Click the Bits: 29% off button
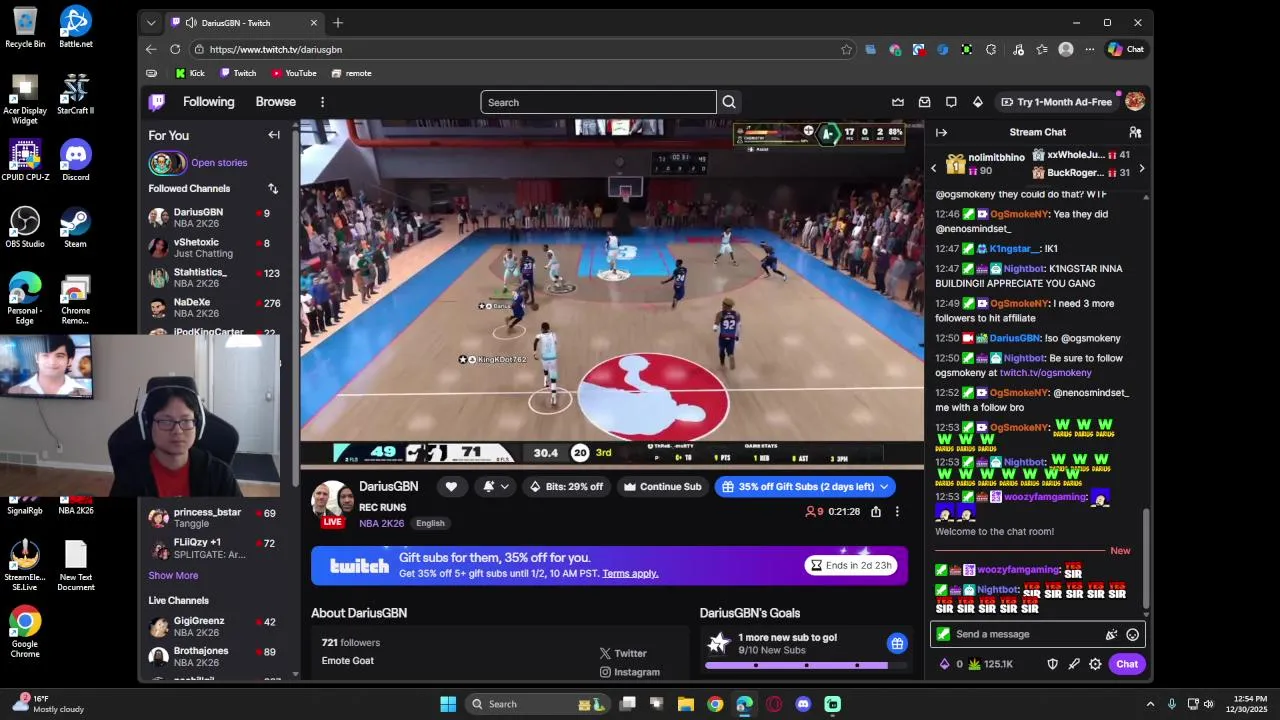Image resolution: width=1280 pixels, height=720 pixels. click(x=566, y=487)
